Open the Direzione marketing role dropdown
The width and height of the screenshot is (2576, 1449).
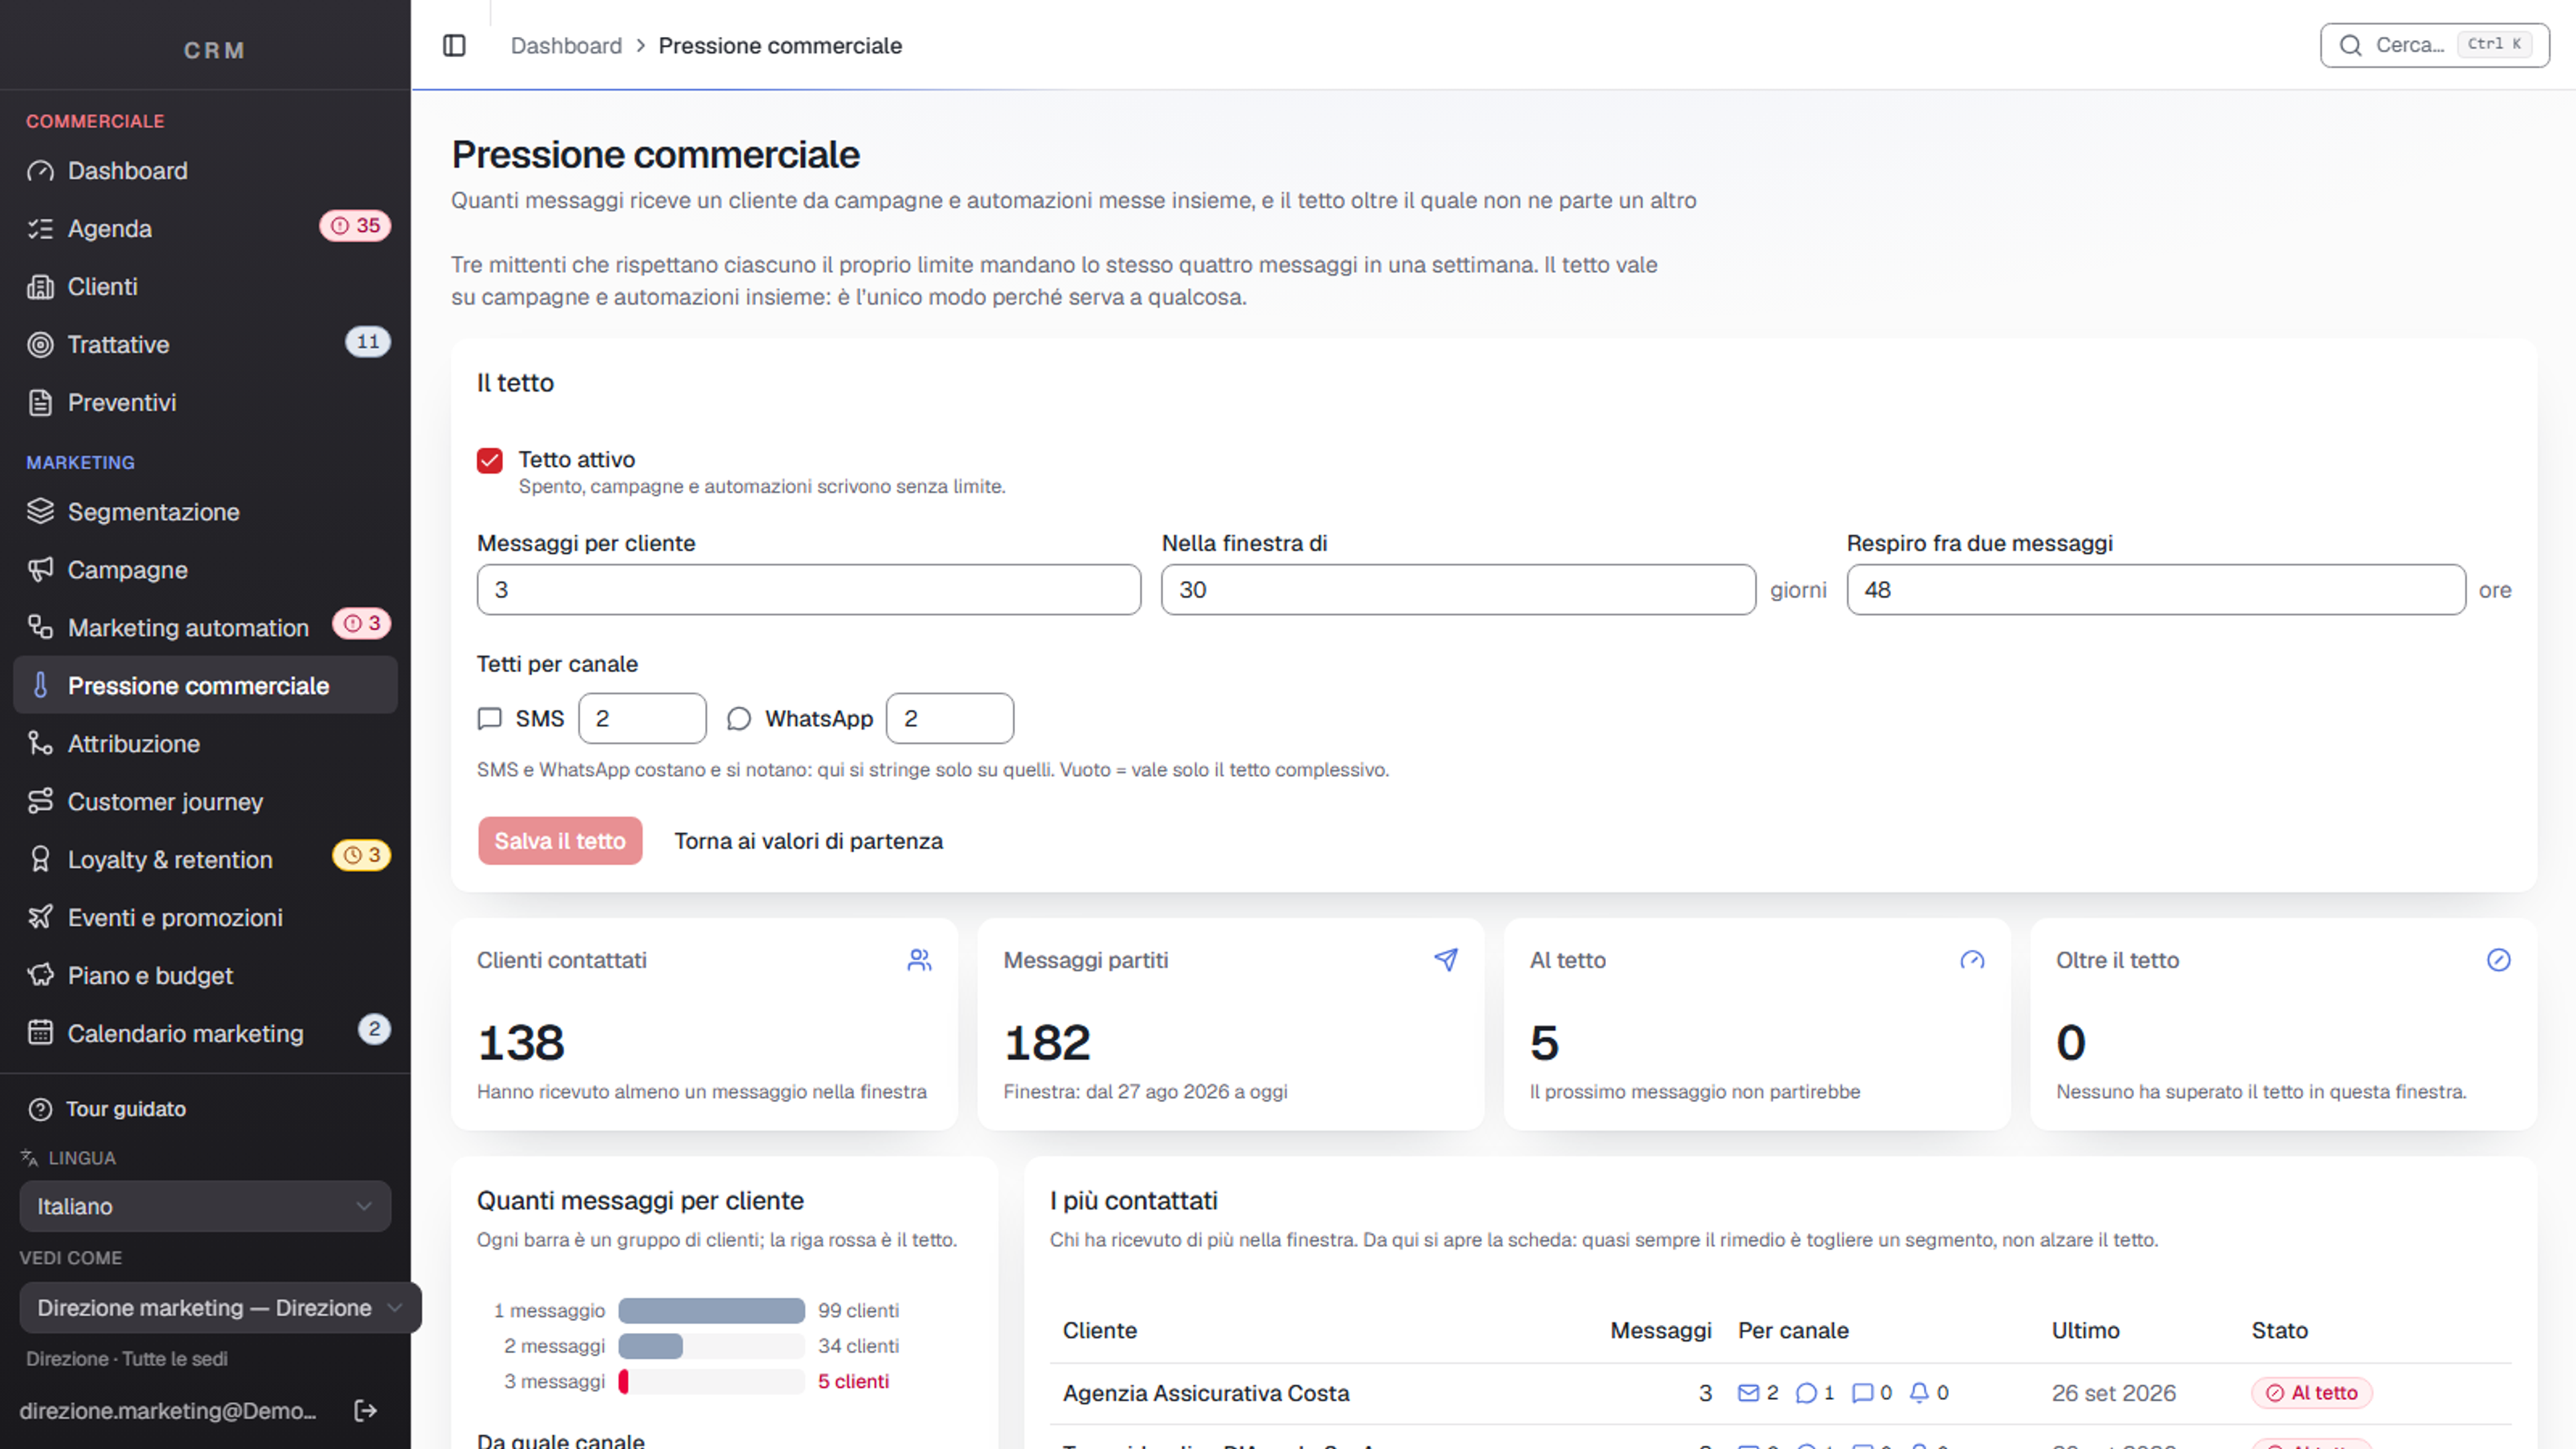220,1309
